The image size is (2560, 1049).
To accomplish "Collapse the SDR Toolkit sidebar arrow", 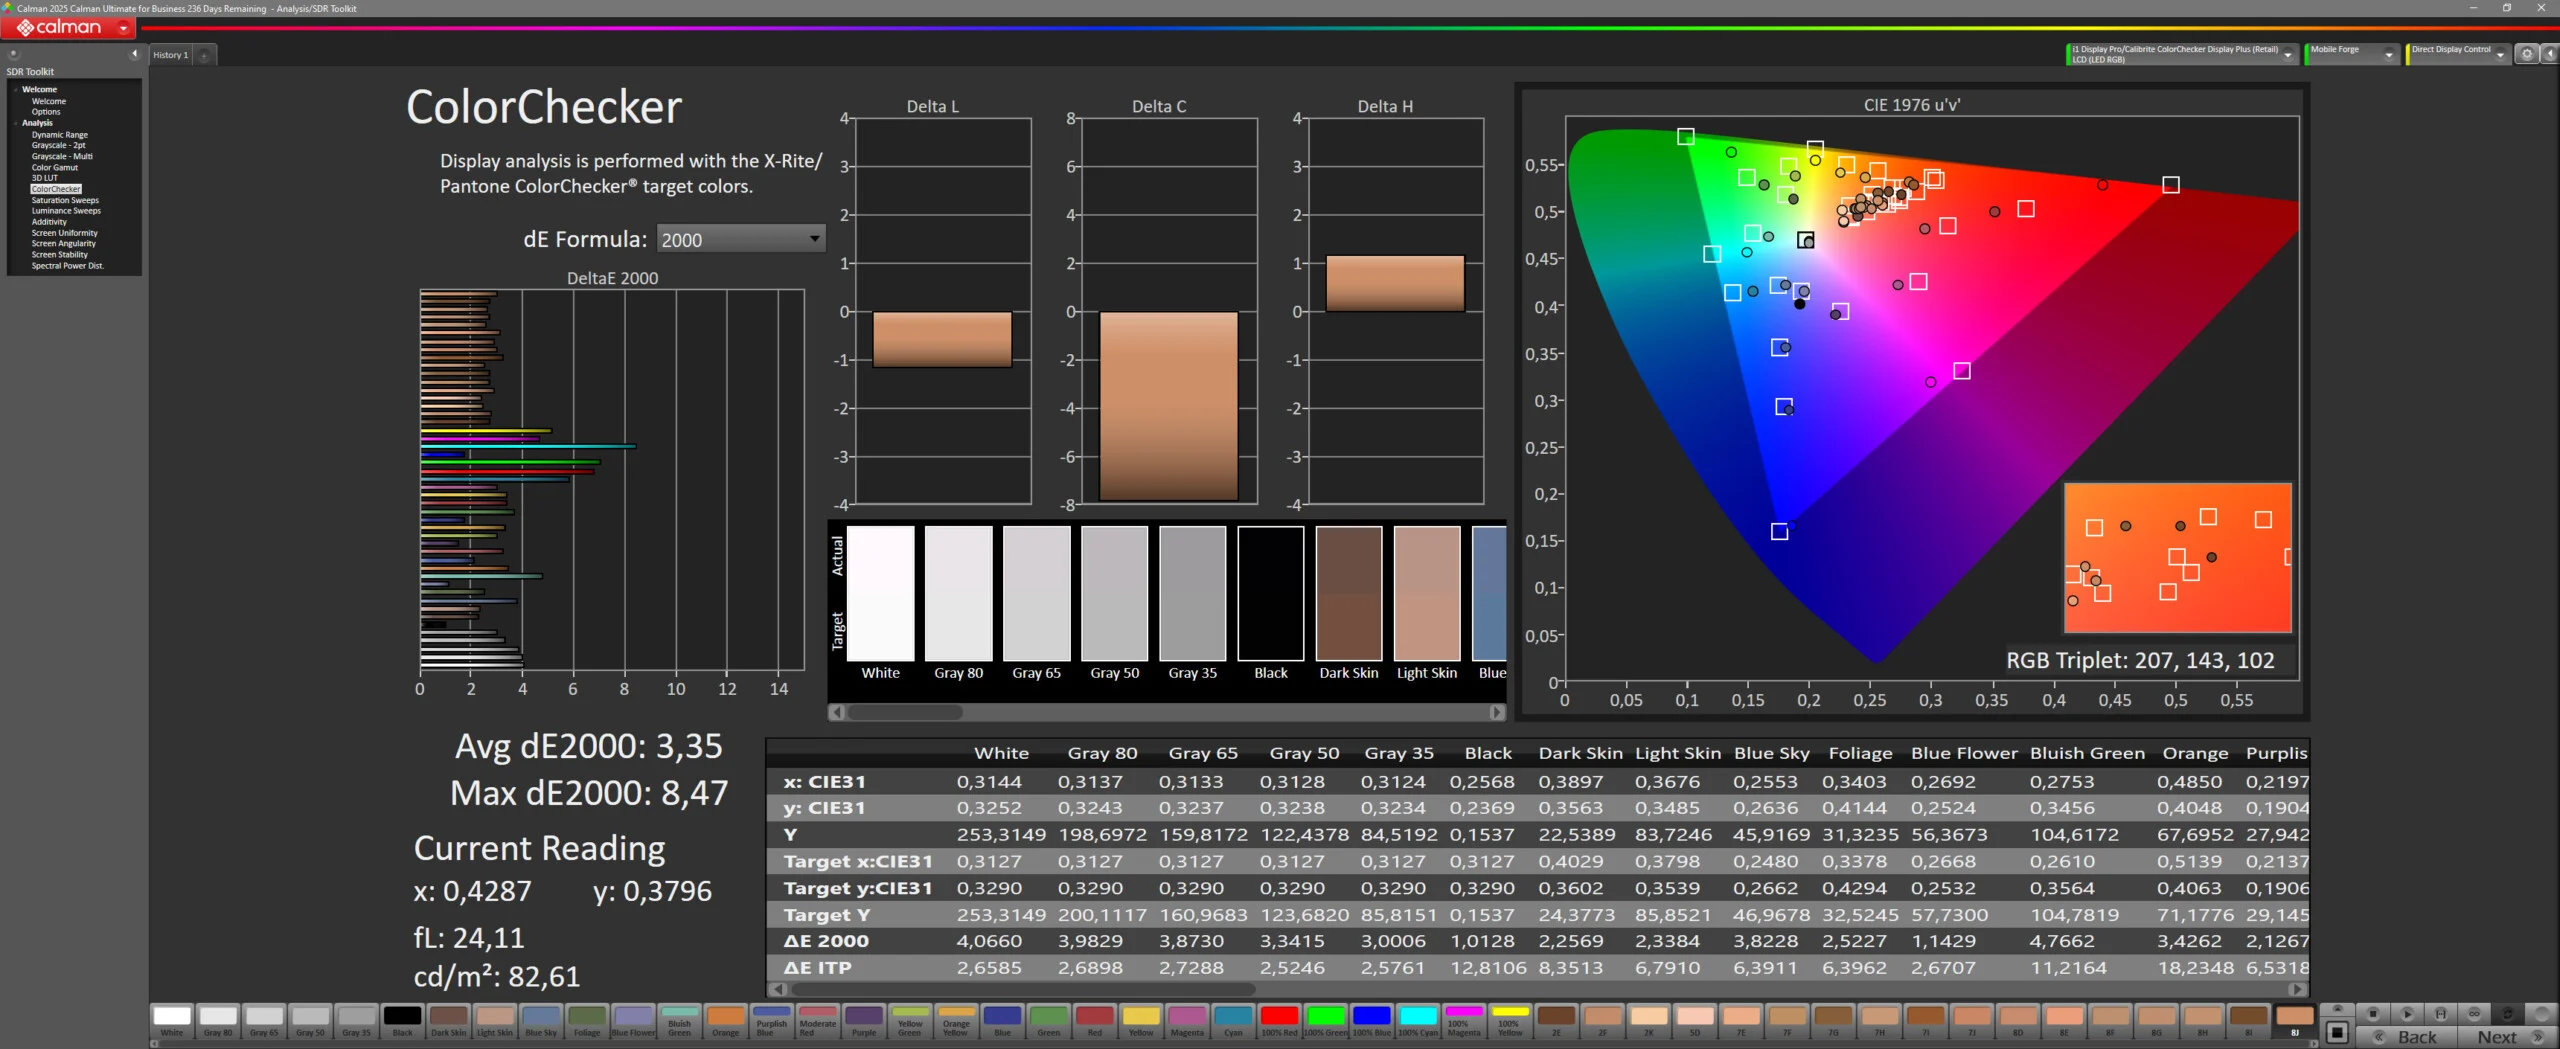I will click(x=134, y=54).
